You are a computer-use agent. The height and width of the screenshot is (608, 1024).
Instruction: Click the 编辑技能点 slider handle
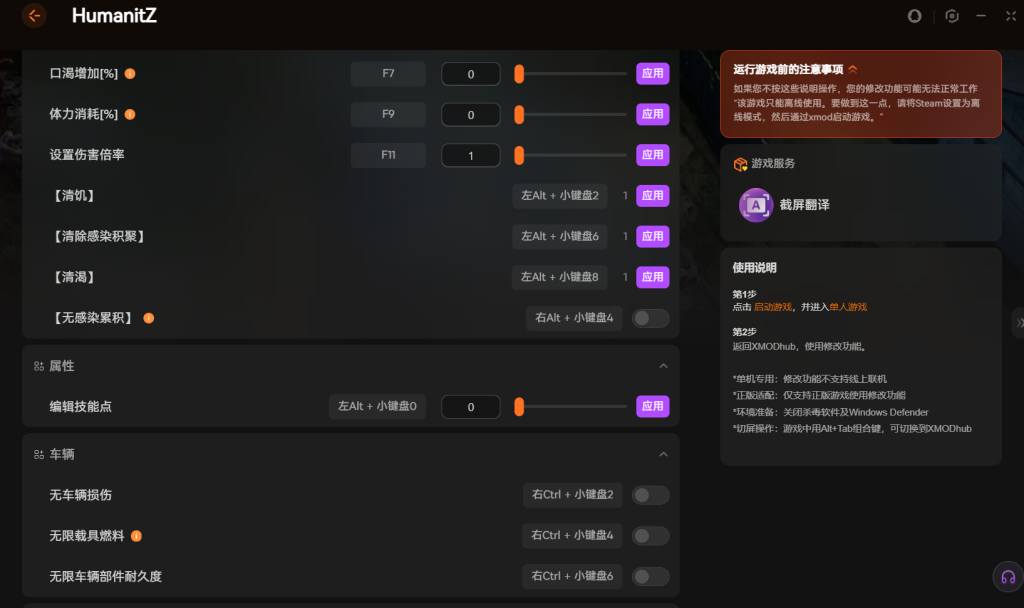coord(519,407)
